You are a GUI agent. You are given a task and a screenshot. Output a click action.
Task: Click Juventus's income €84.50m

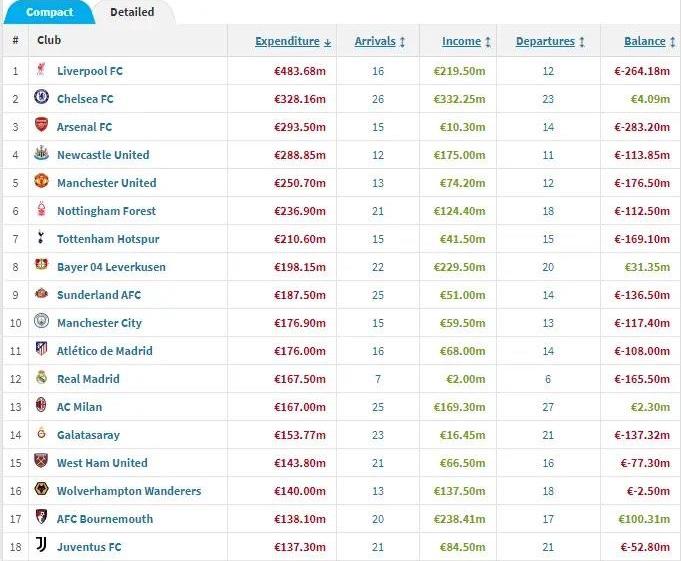tap(463, 547)
